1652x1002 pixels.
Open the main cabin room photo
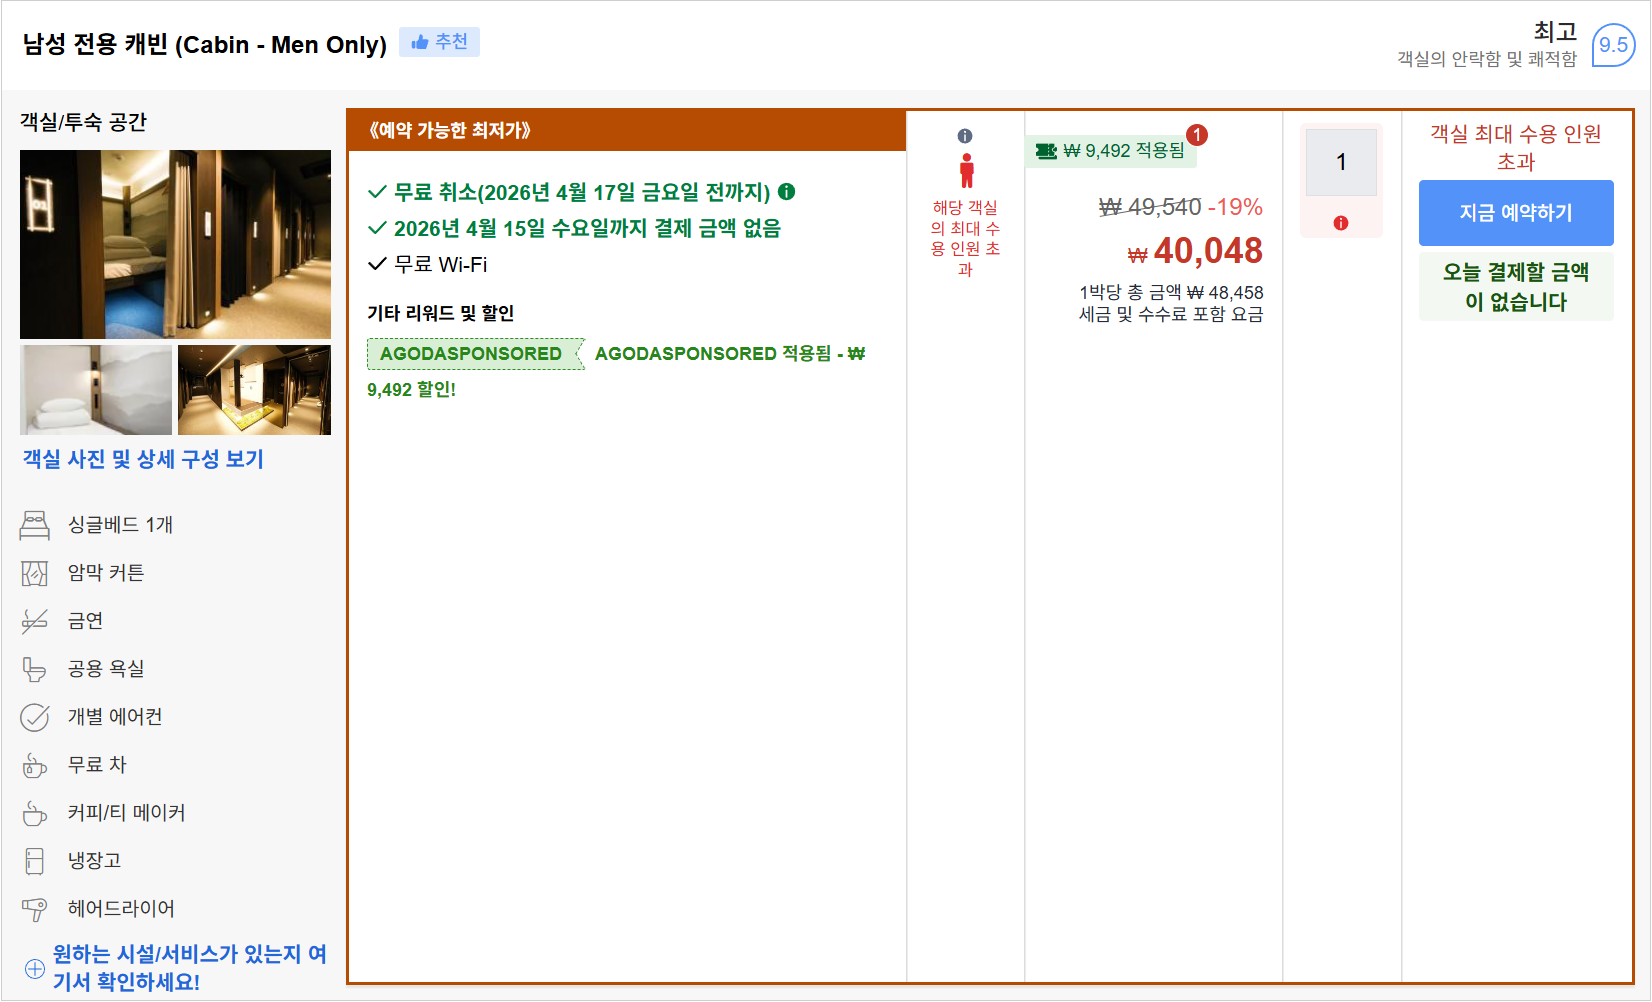click(x=175, y=244)
